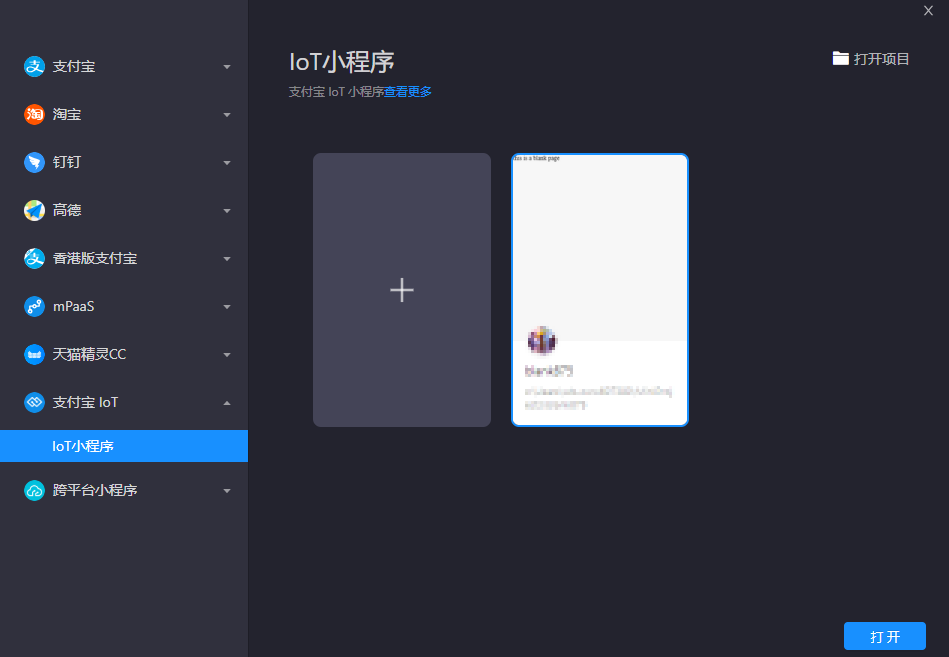Select the 香港版支付宝 label
Viewport: 949px width, 657px height.
(95, 258)
